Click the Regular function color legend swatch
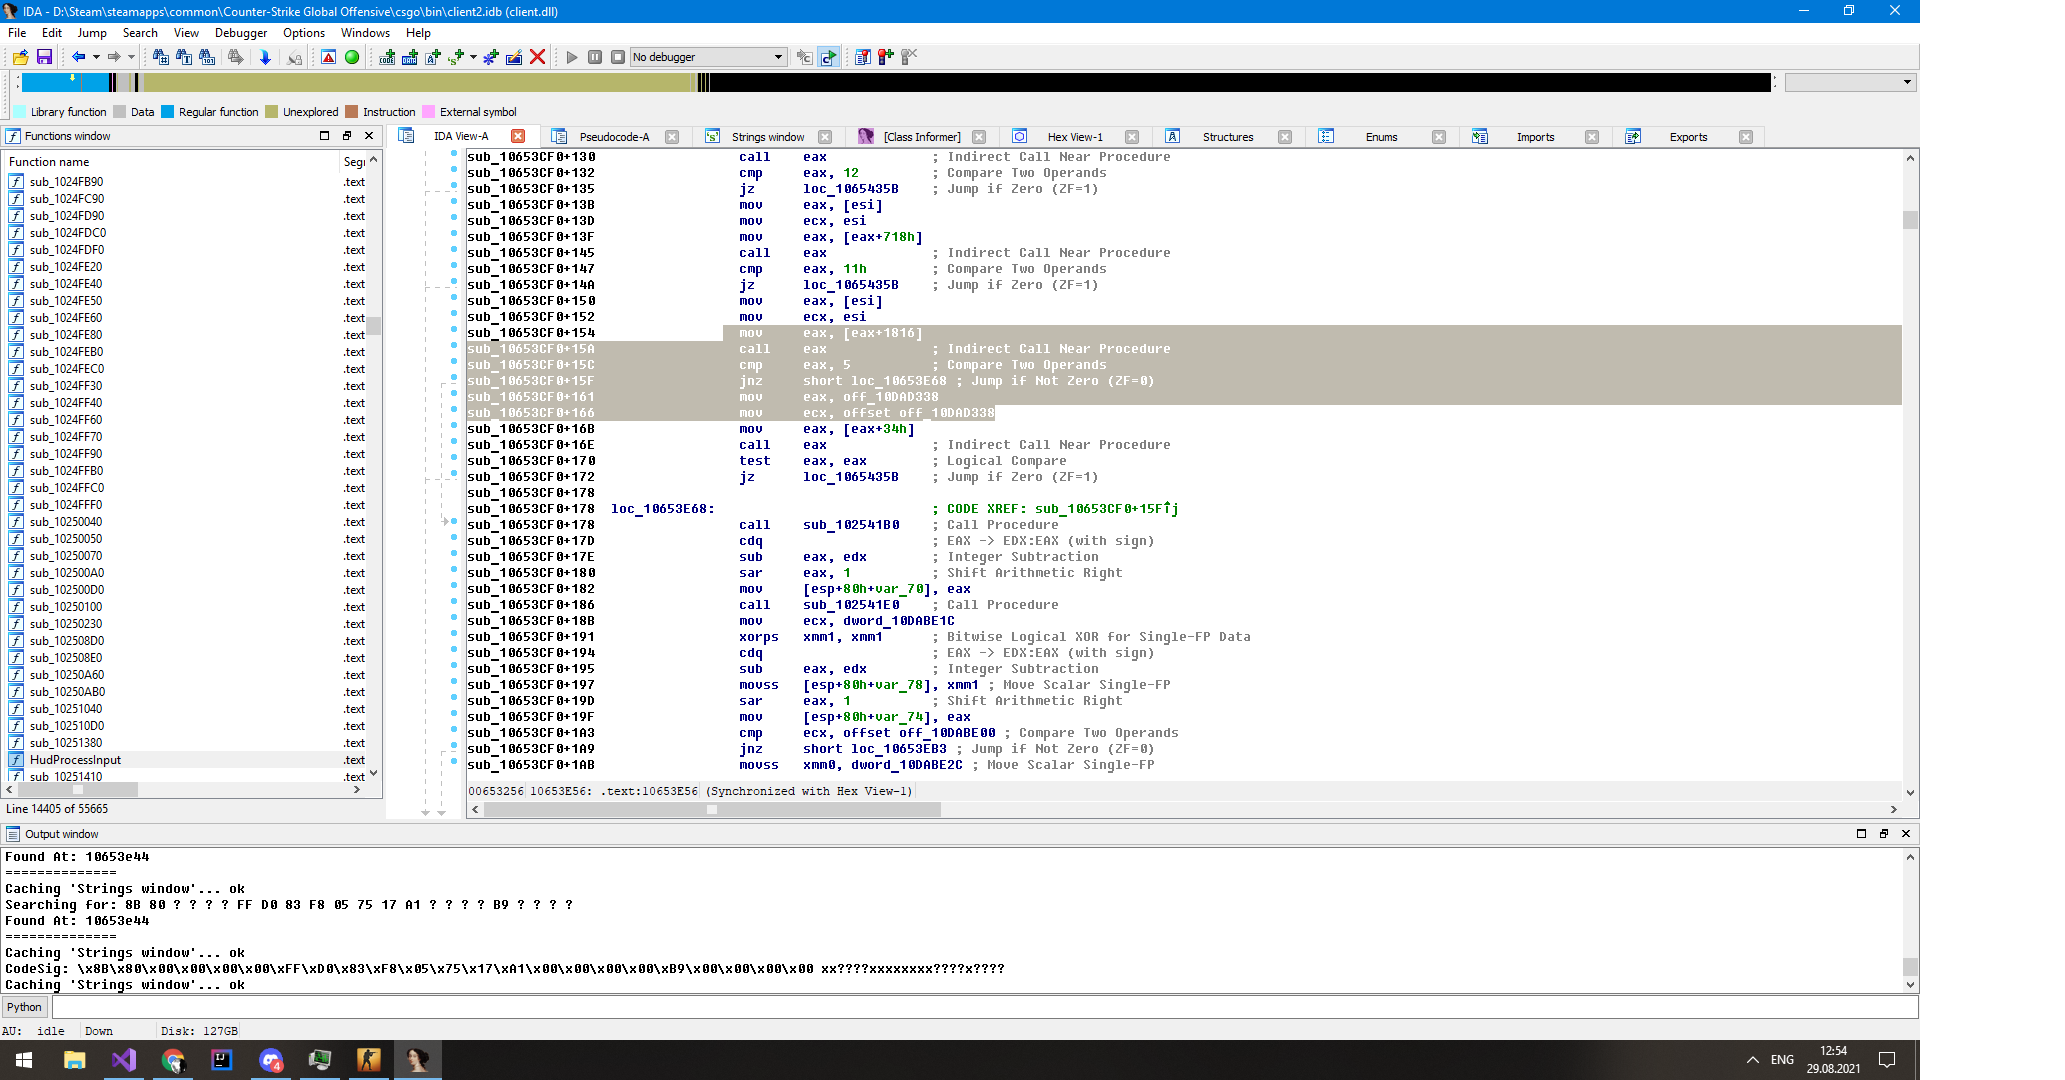Screen dimensions: 2065x1080 coord(168,112)
